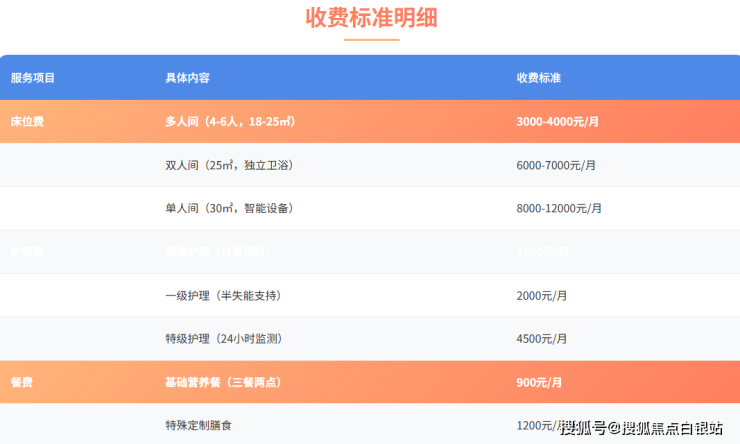This screenshot has height=444, width=740.
Task: Select the 2000元/月 nursing price
Action: 541,296
